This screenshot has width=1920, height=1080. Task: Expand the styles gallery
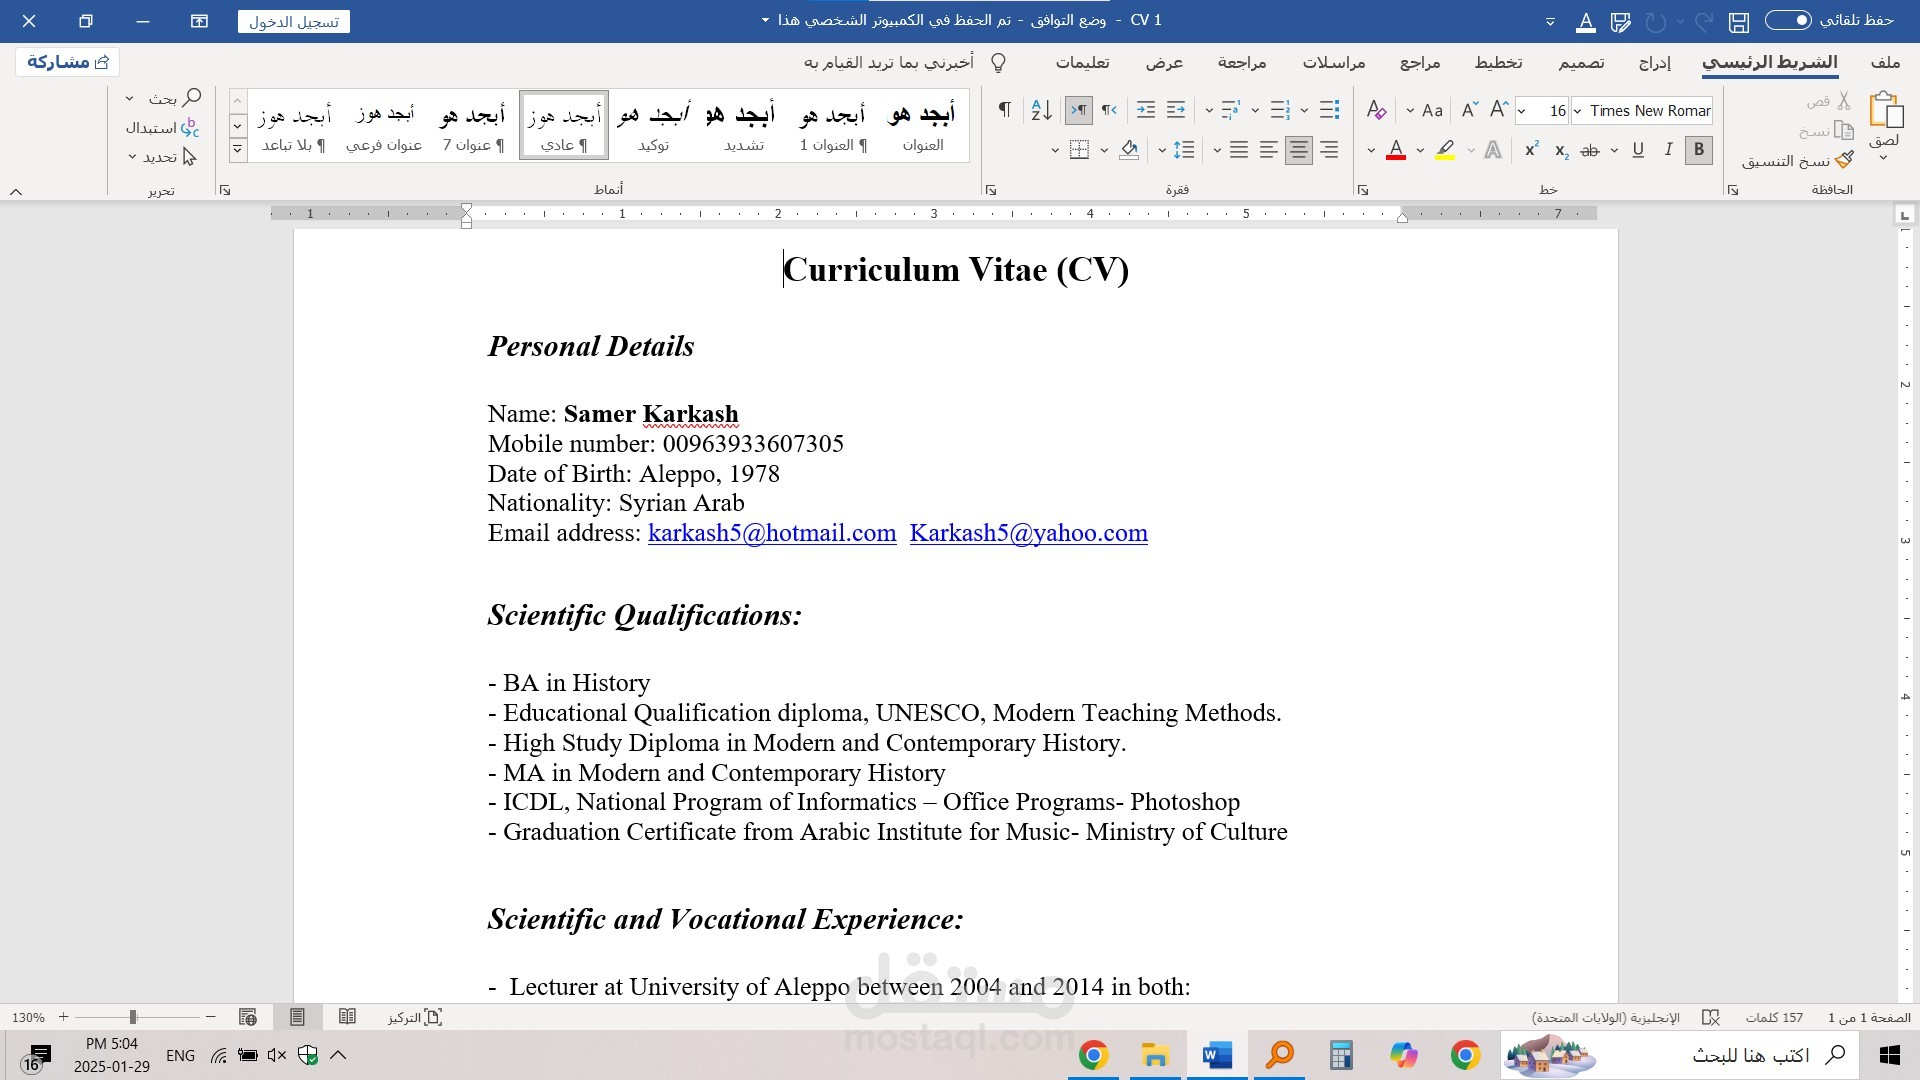tap(237, 150)
